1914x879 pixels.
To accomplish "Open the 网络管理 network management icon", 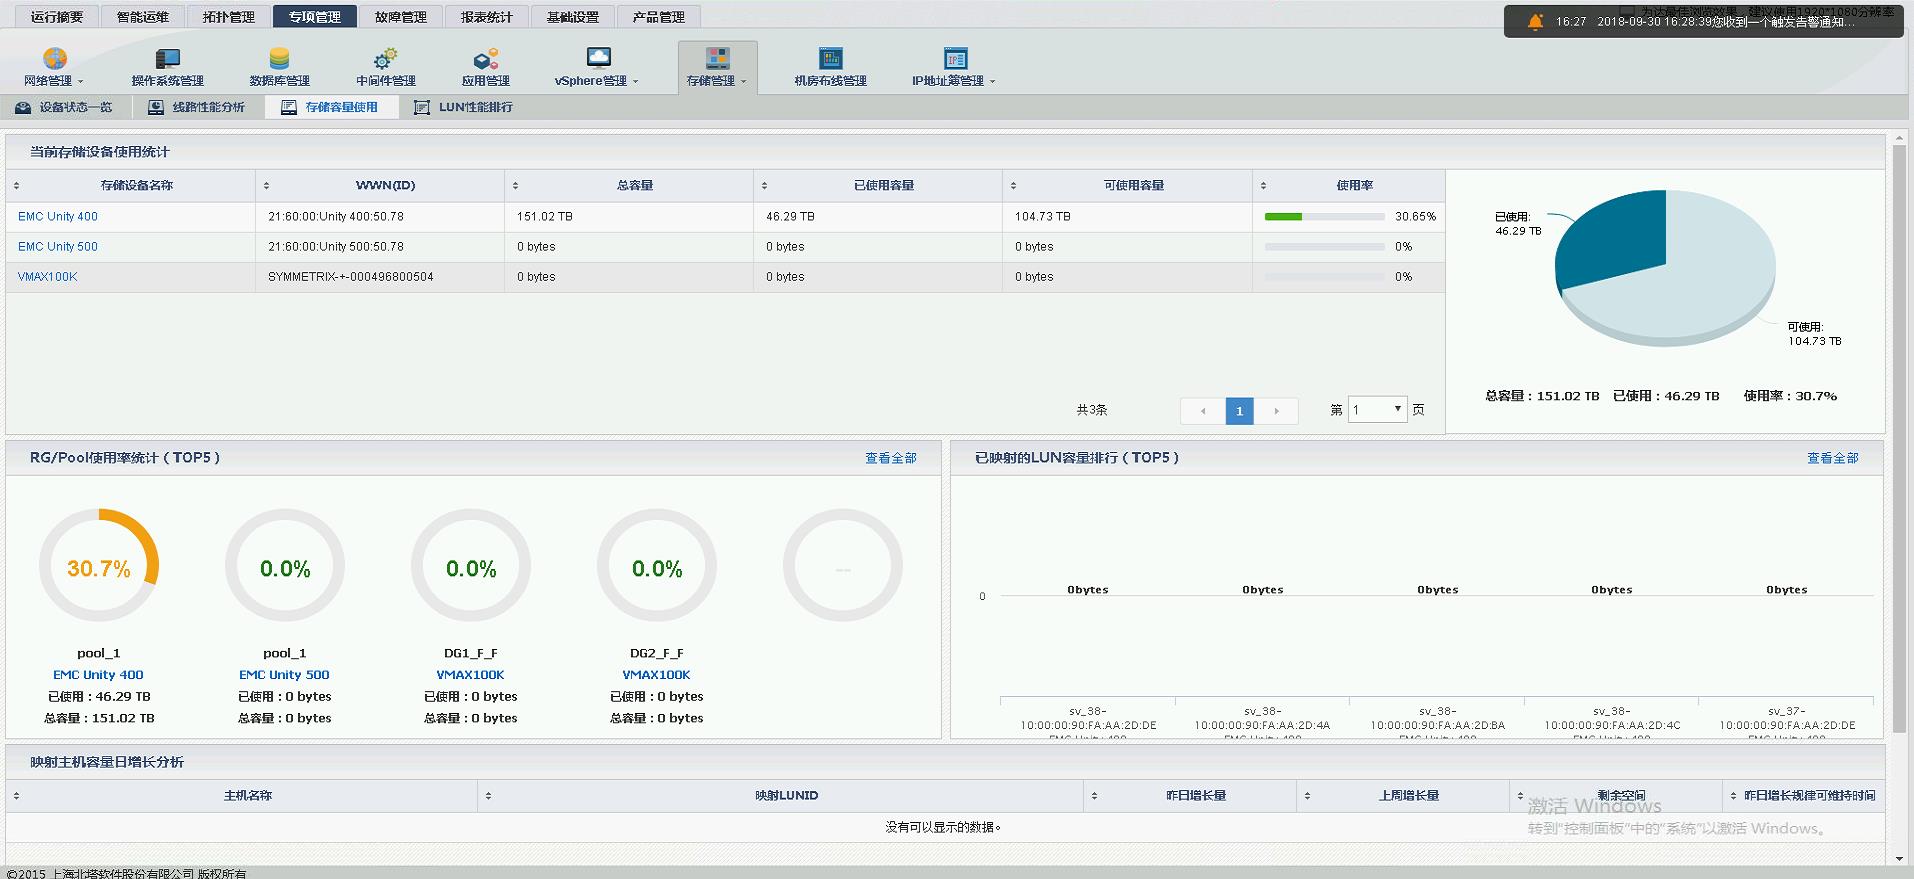I will click(x=55, y=59).
